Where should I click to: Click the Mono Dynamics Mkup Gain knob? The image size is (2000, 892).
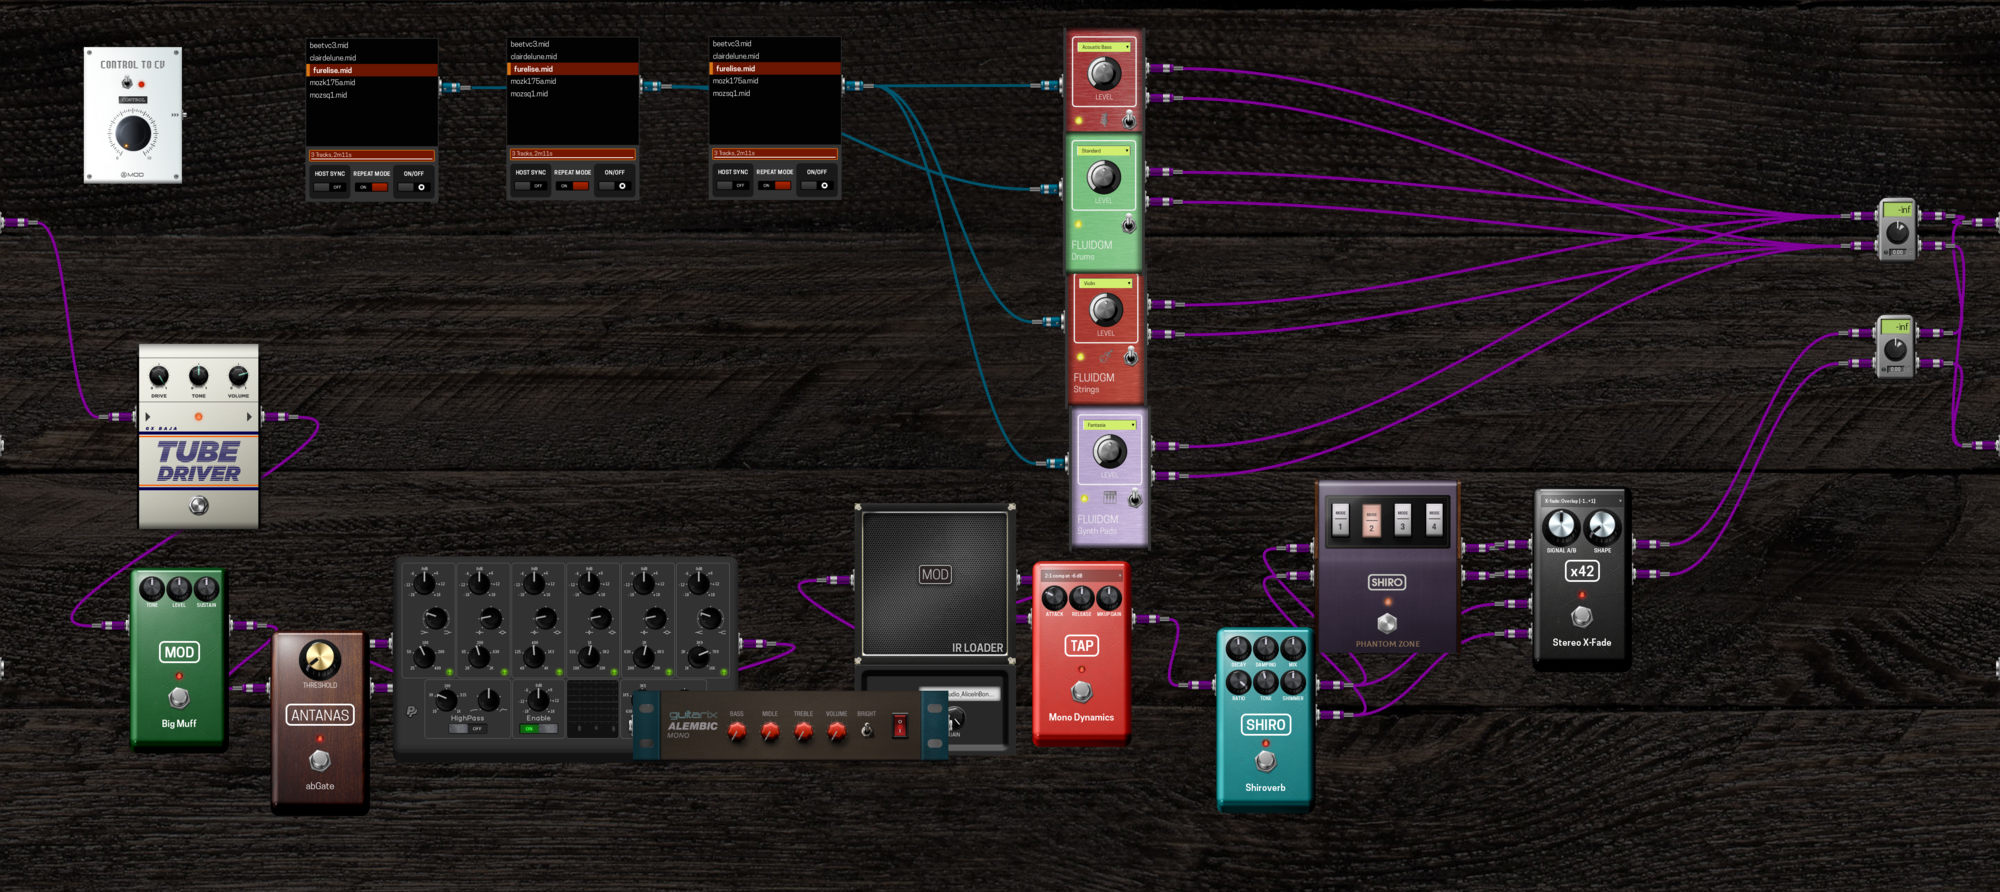click(x=1109, y=598)
